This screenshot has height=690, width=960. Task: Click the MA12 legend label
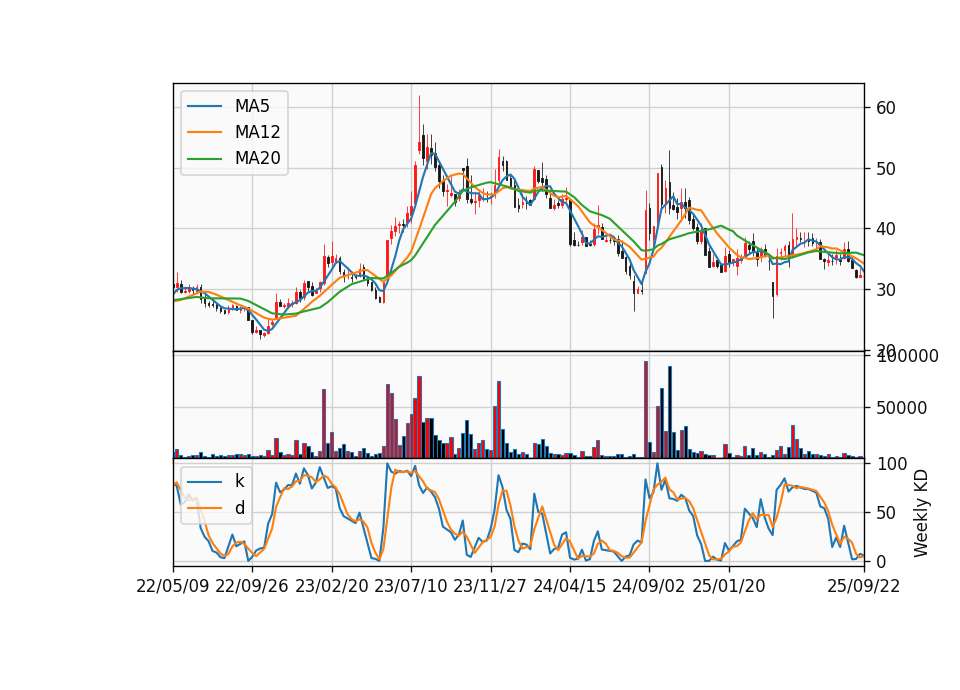257,132
